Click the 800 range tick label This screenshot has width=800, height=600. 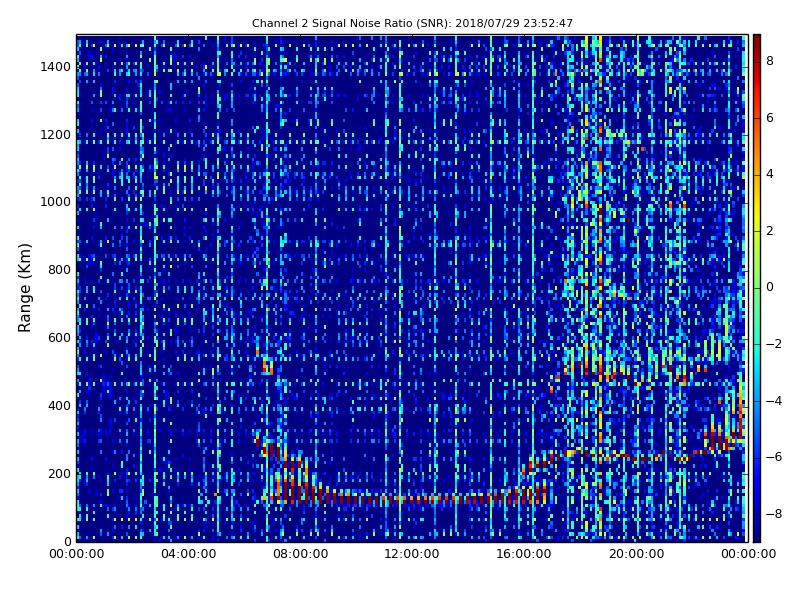(59, 270)
